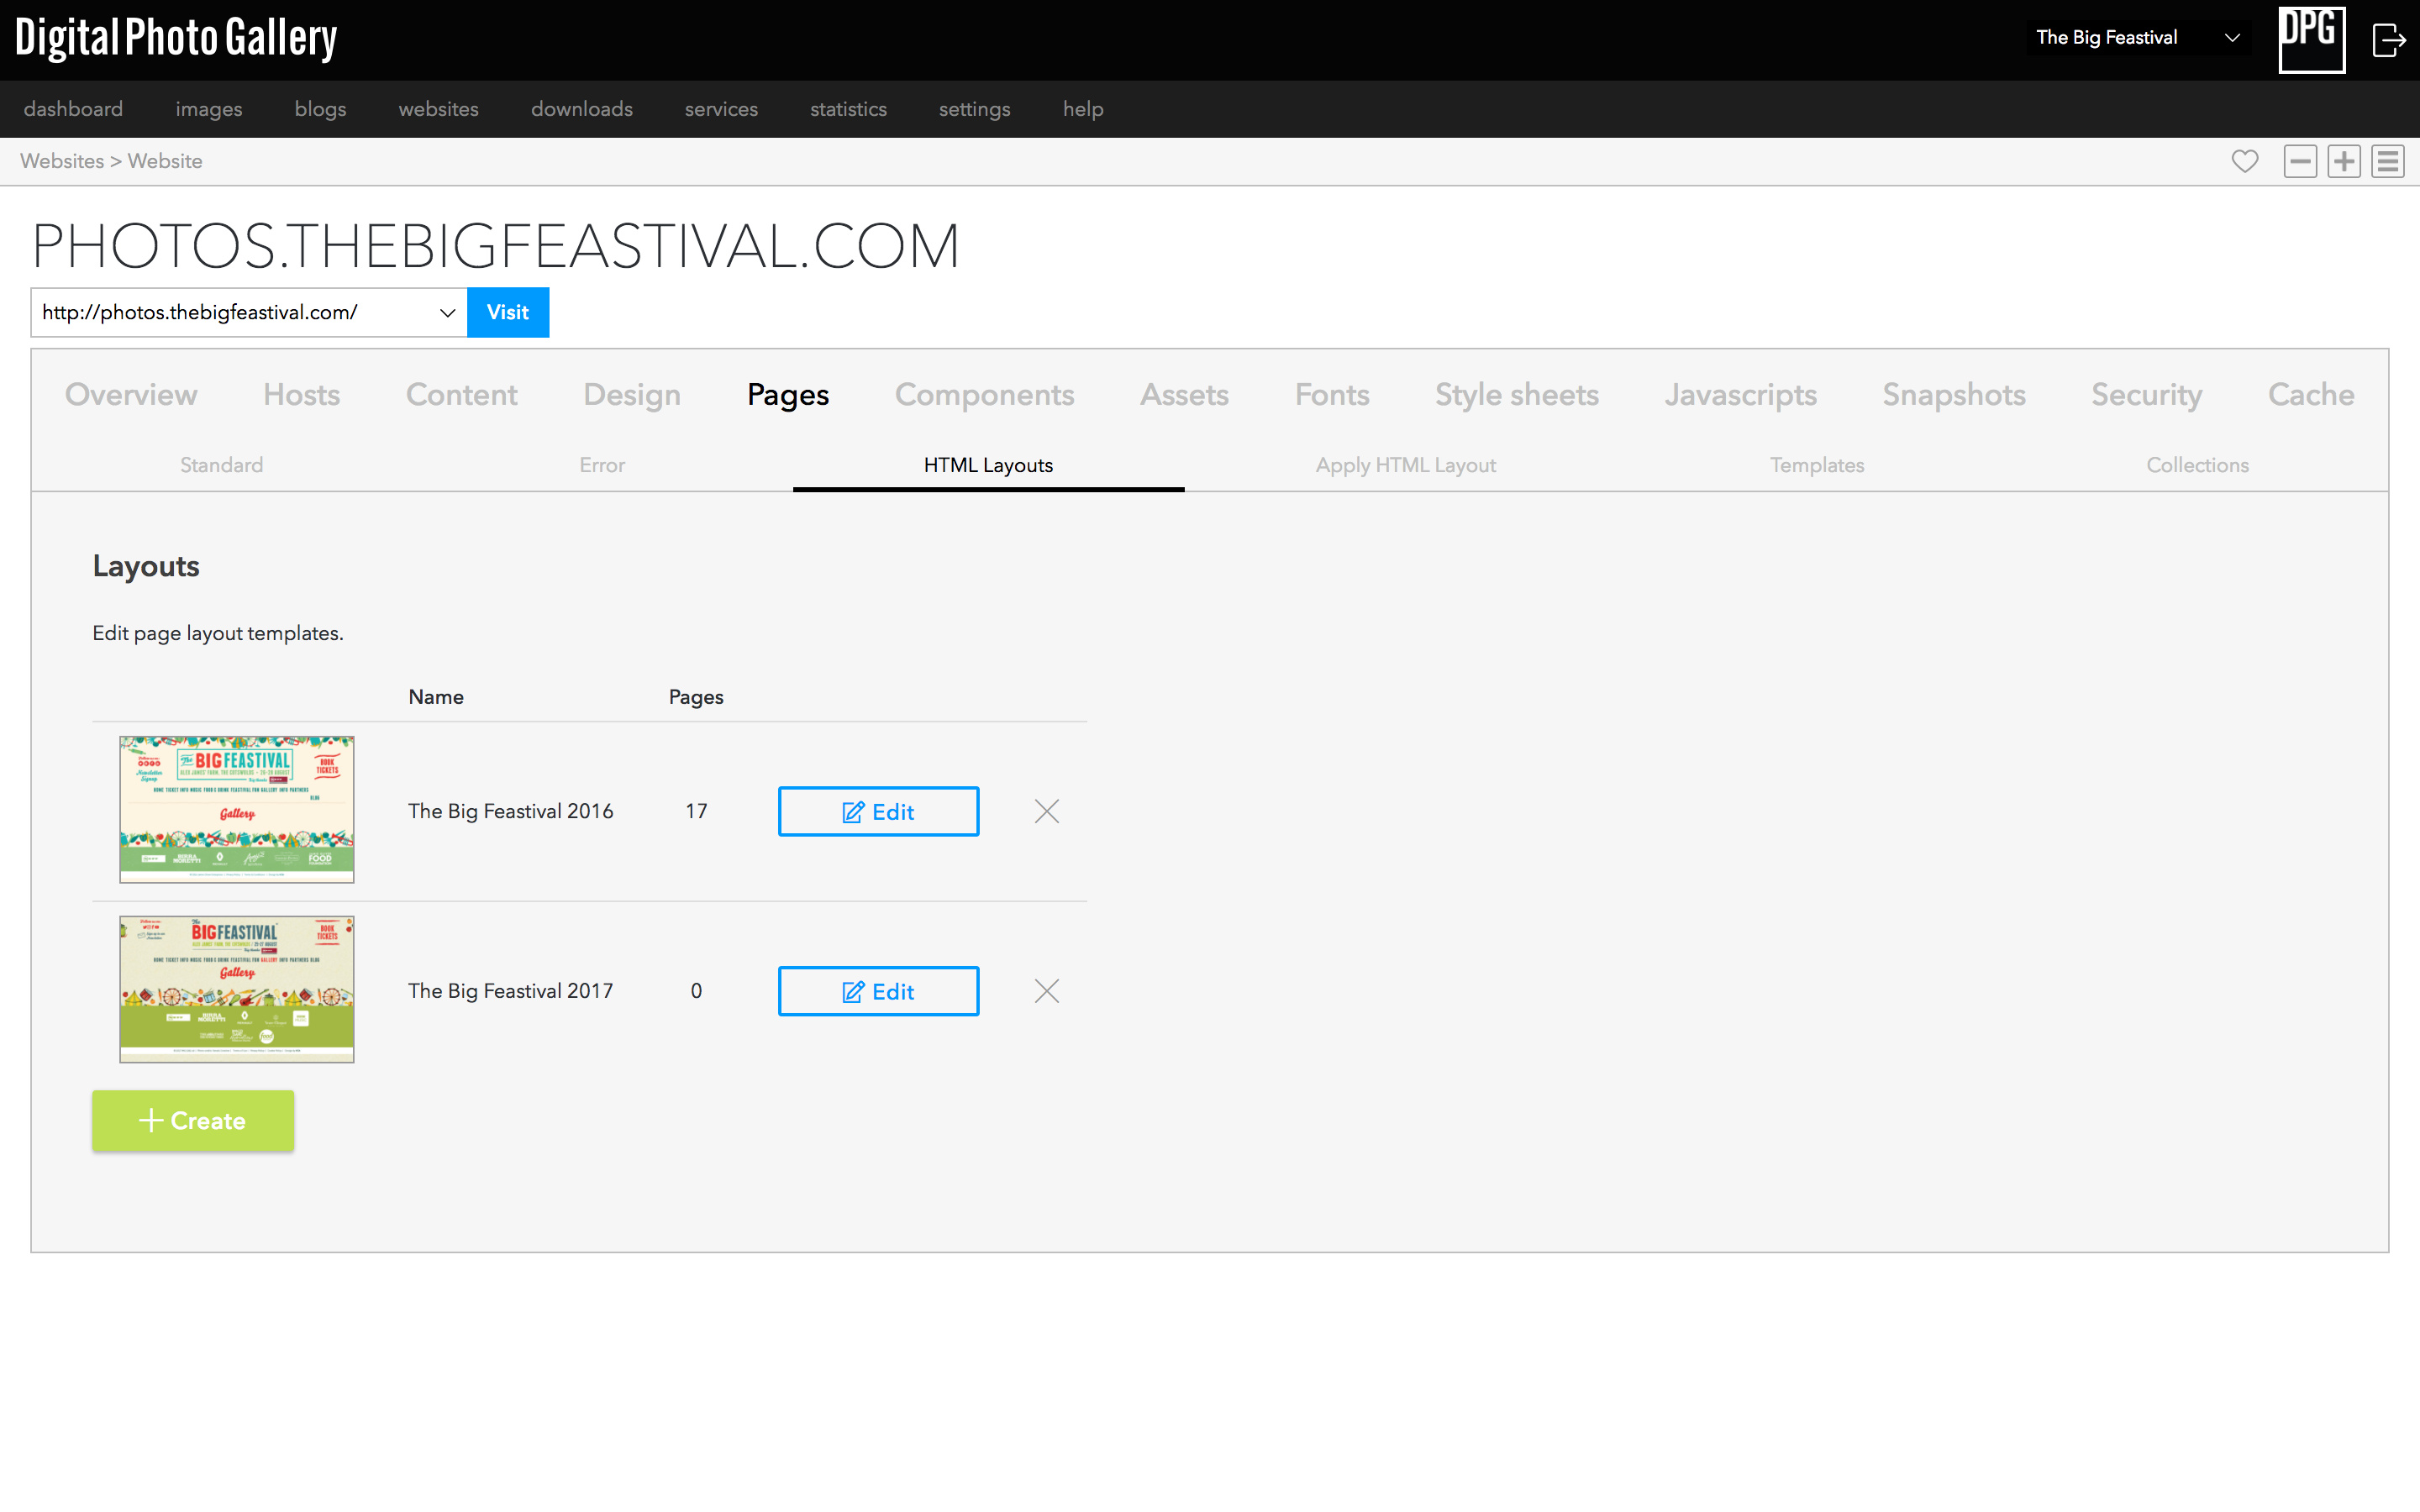Edit The Big Feastival 2017 layout
Screen dimensions: 2420x1512
878,991
